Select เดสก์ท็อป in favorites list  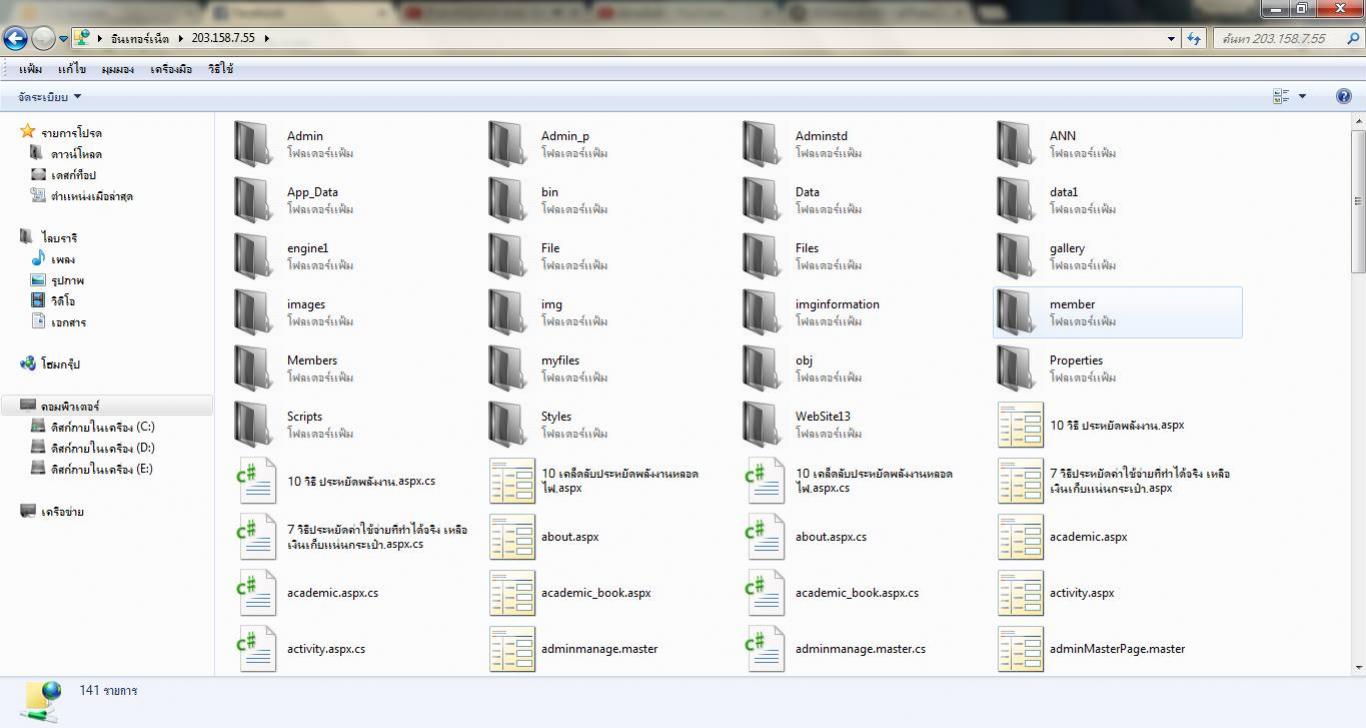pos(73,175)
